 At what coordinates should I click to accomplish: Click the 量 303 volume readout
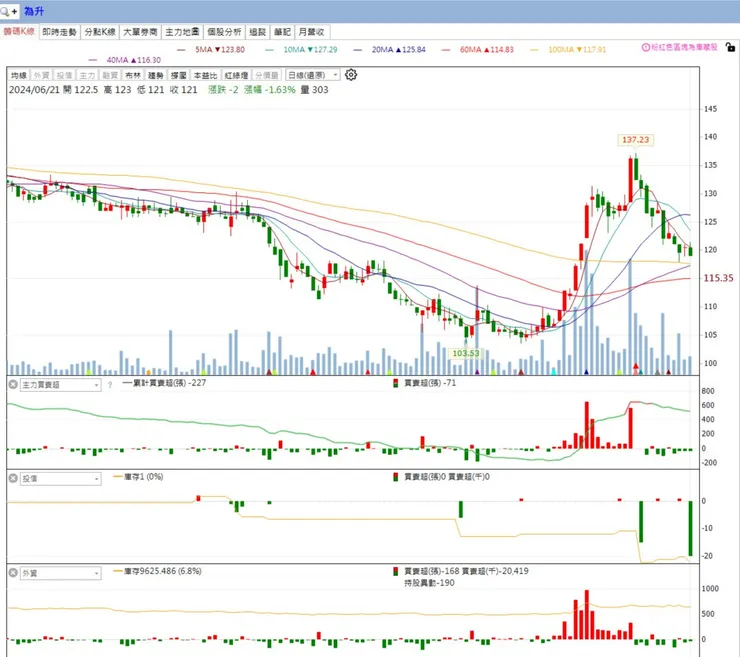tap(314, 90)
